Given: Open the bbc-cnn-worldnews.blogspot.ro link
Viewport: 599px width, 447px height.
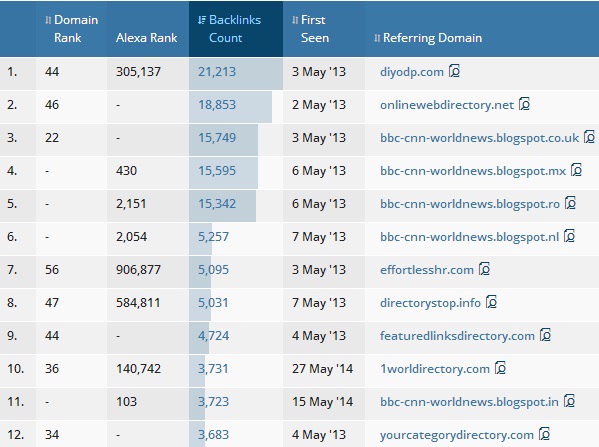Looking at the screenshot, I should point(470,204).
